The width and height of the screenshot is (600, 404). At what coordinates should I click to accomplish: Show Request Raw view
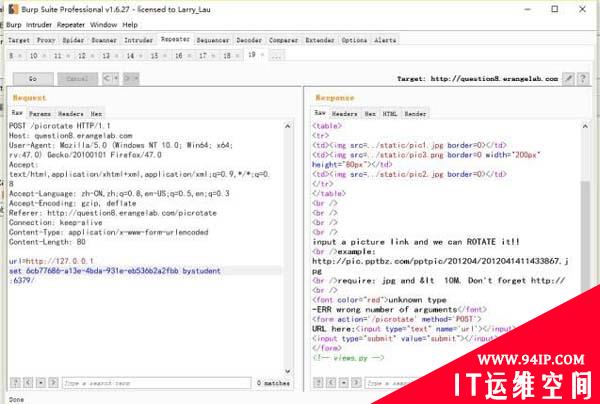pyautogui.click(x=17, y=113)
